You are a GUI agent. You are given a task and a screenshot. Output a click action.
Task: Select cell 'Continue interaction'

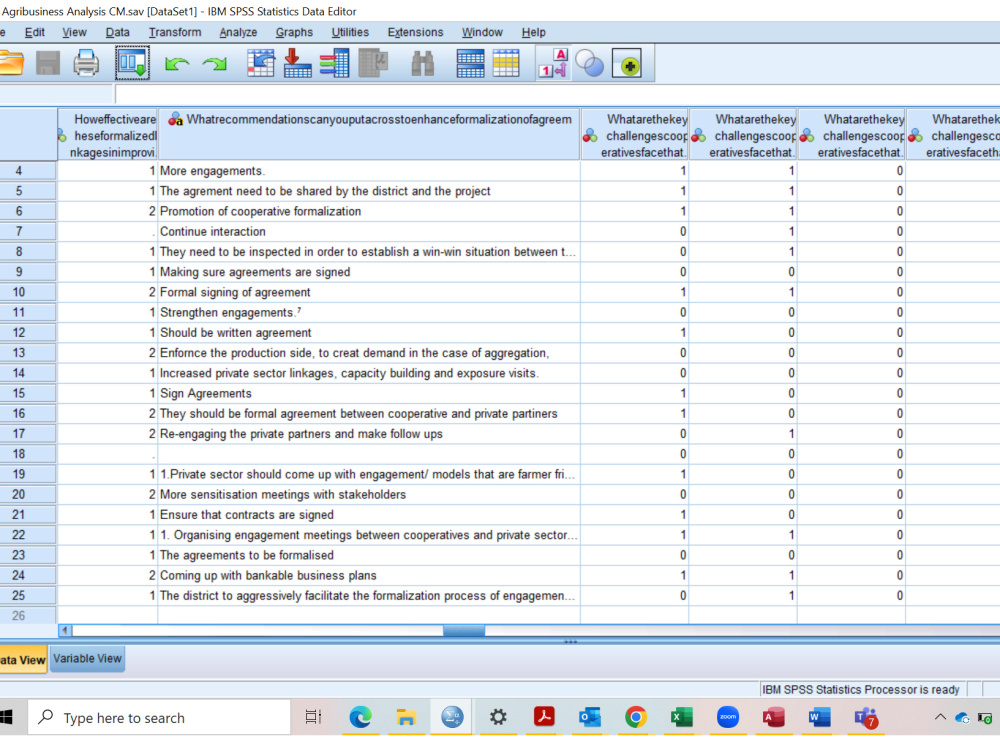click(x=369, y=232)
